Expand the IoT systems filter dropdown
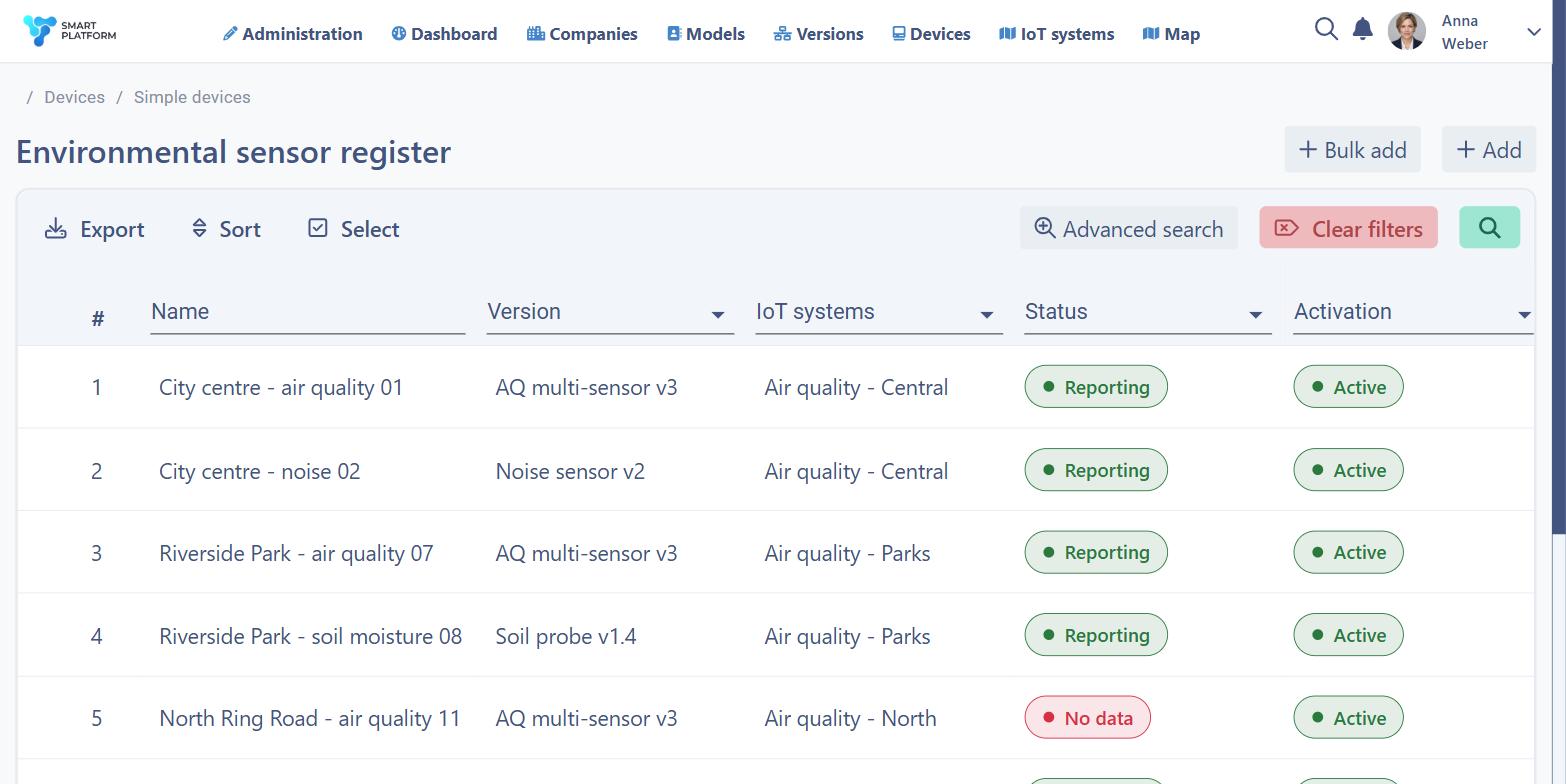Screen dimensions: 1566x784 986,315
